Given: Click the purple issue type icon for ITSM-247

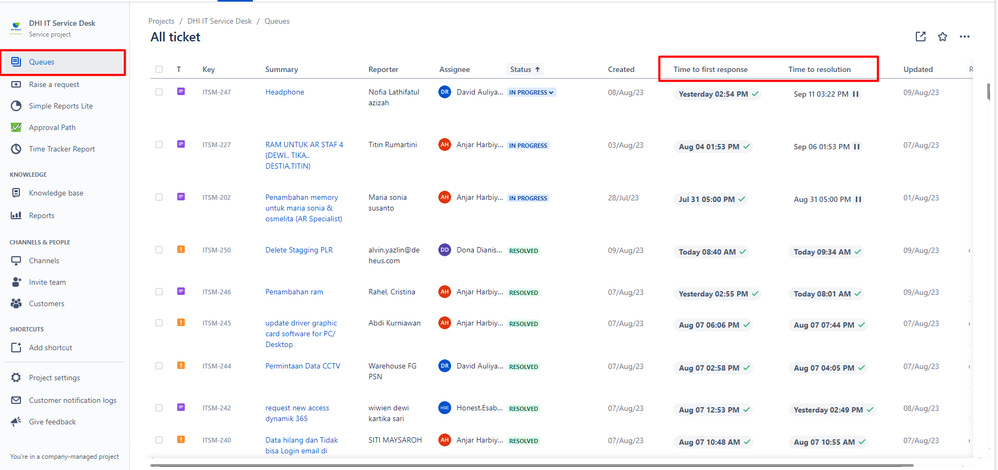Looking at the screenshot, I should tap(180, 92).
